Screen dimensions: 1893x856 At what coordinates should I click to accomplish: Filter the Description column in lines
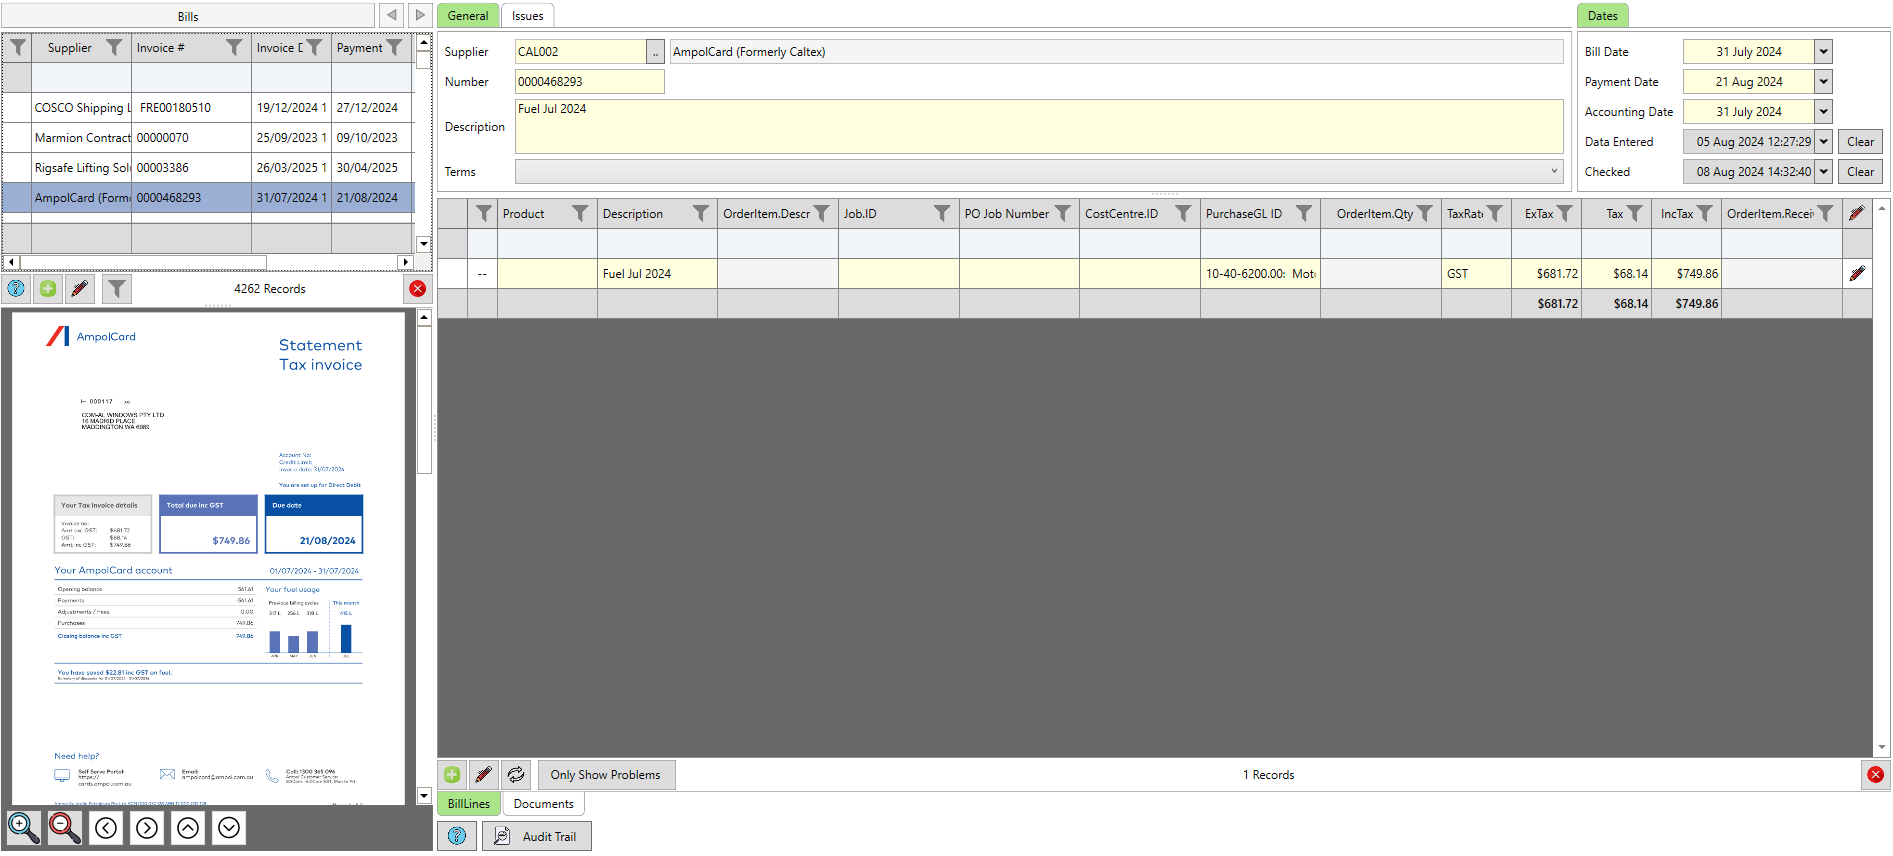coord(701,214)
